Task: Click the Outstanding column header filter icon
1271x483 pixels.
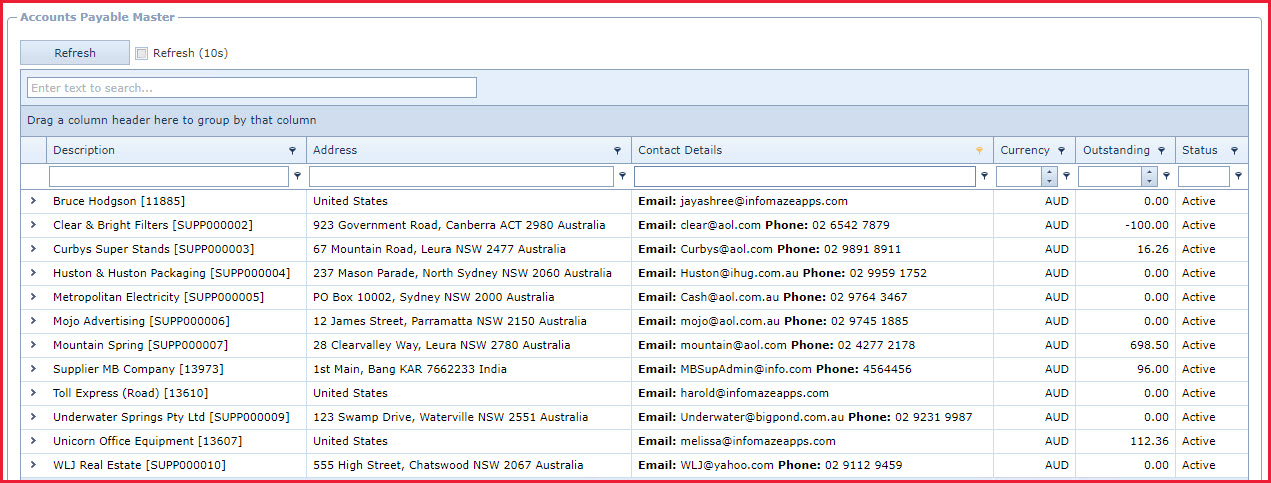Action: pyautogui.click(x=1161, y=151)
